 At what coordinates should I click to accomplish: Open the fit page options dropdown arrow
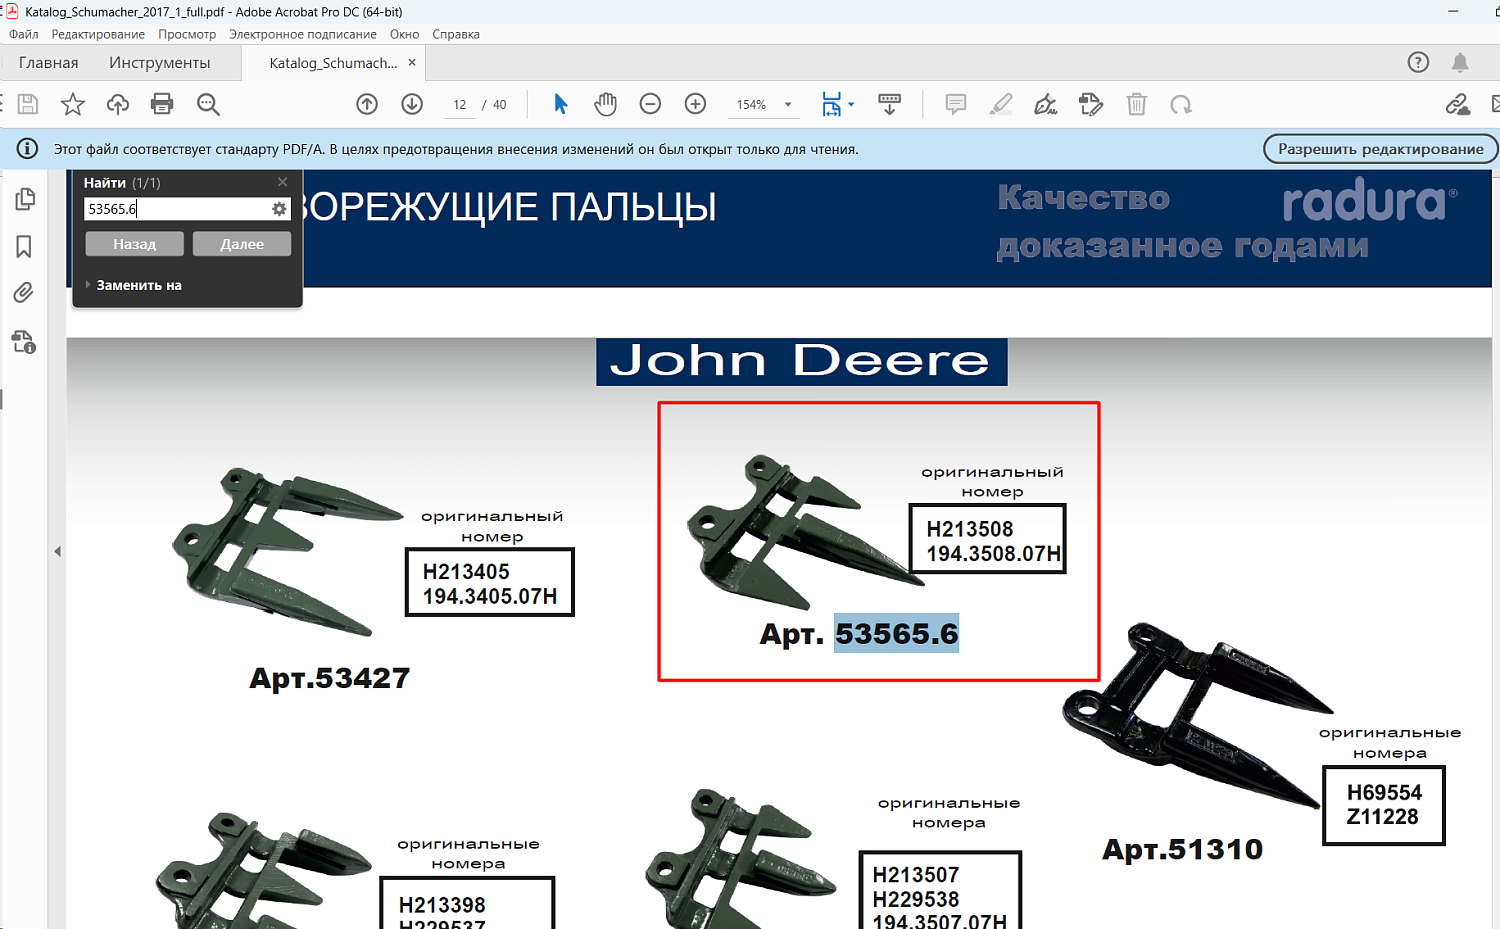click(851, 104)
